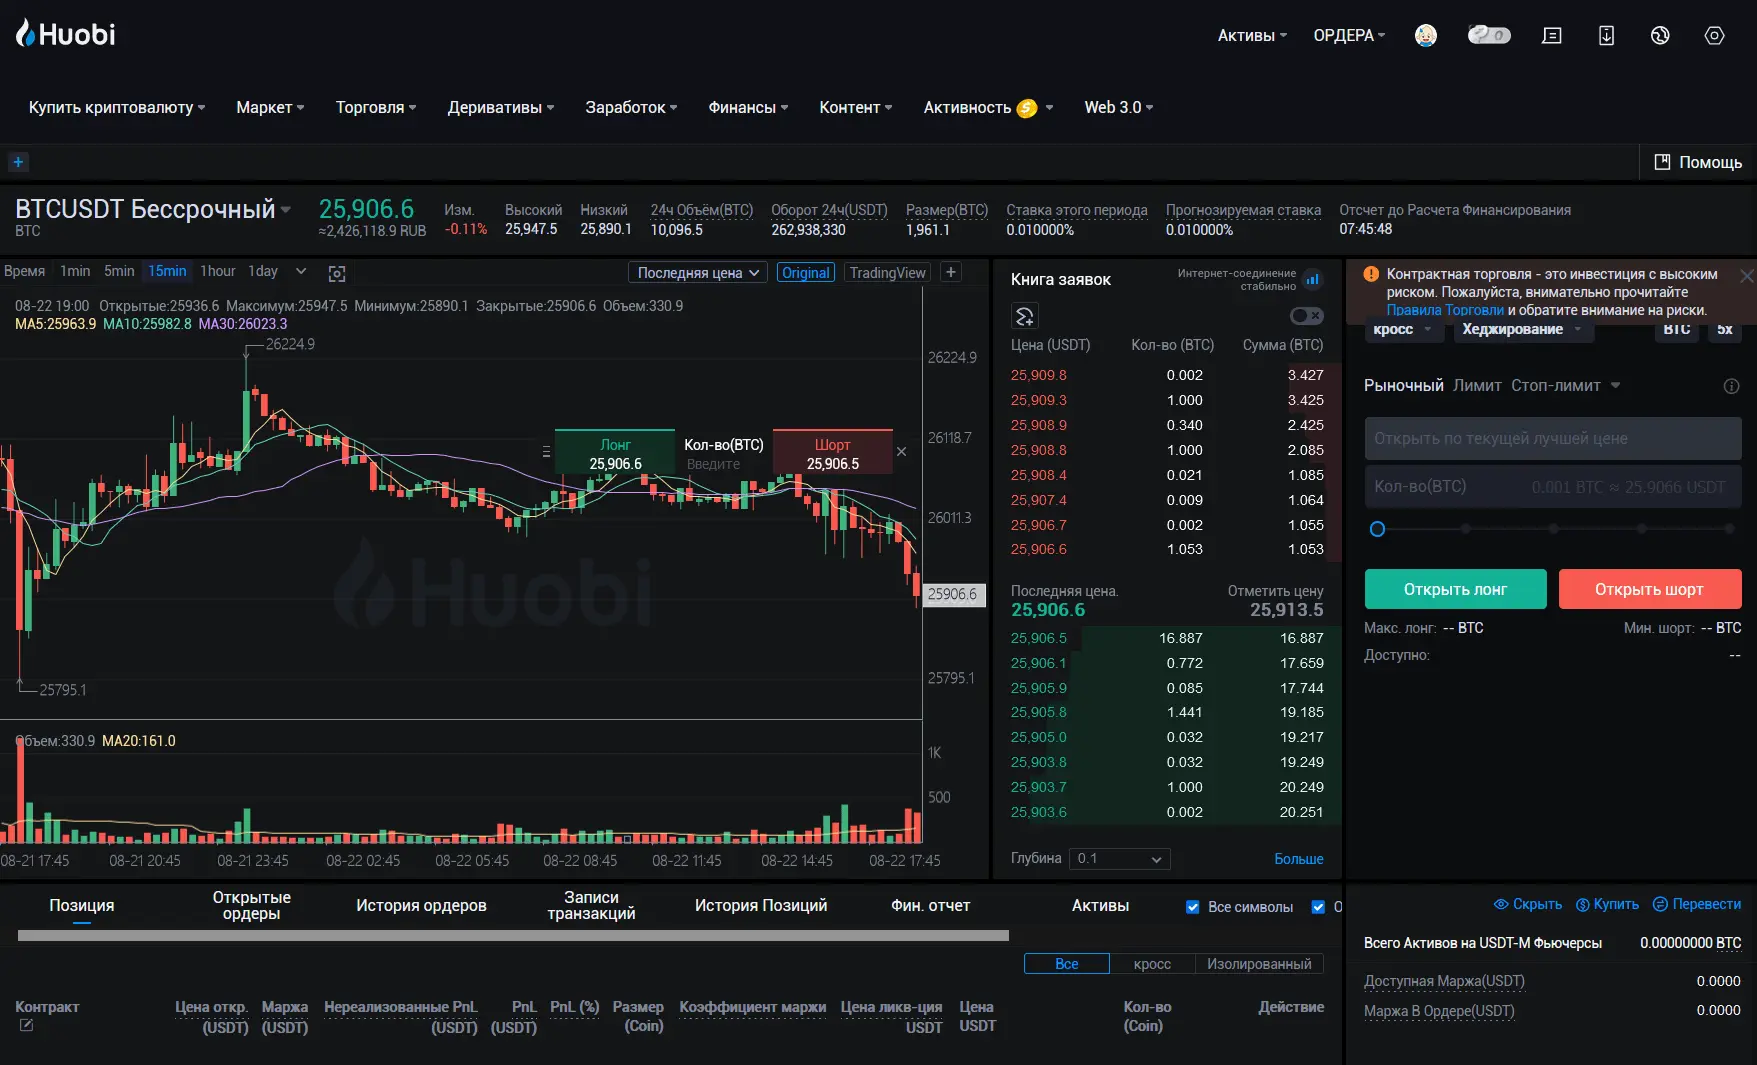Open the 'Деривативы' menu
The height and width of the screenshot is (1065, 1757).
click(500, 108)
